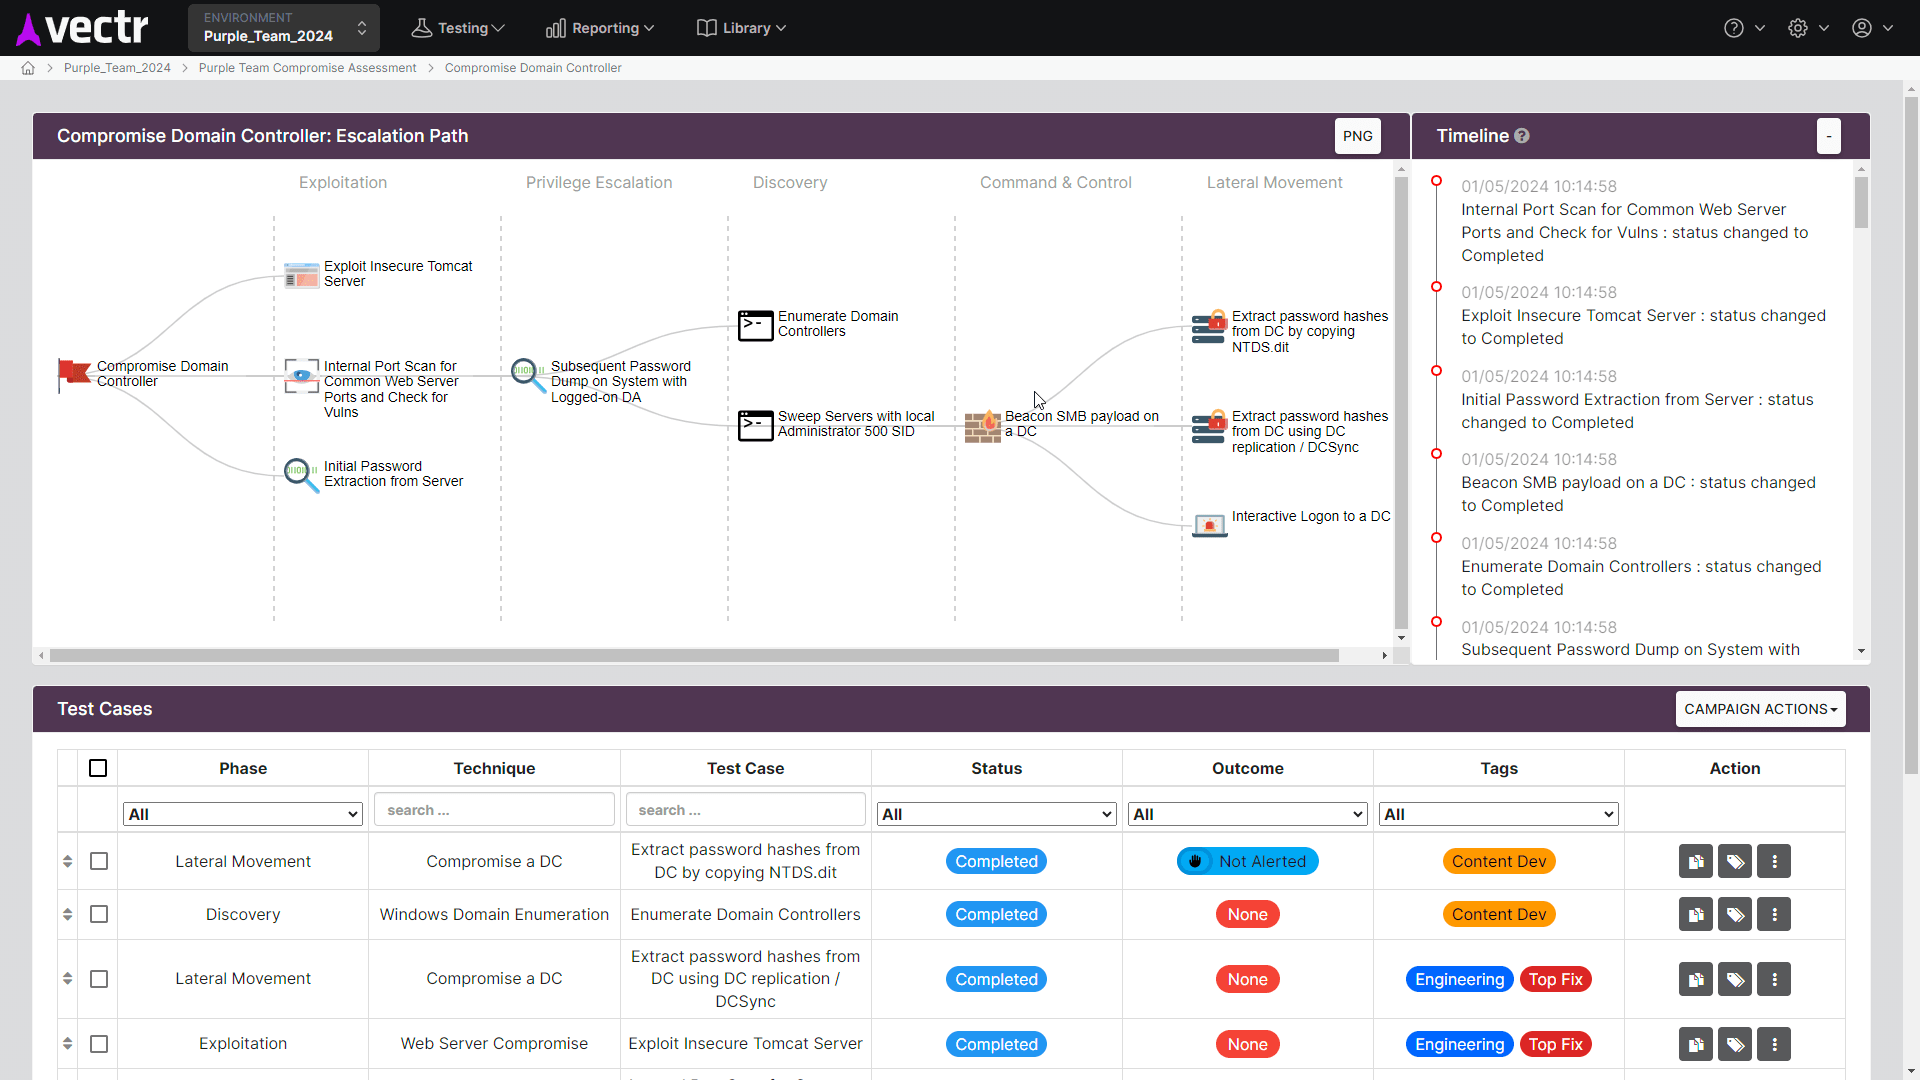
Task: Go to Purple Team Compromise Assessment breadcrumb
Action: (307, 68)
